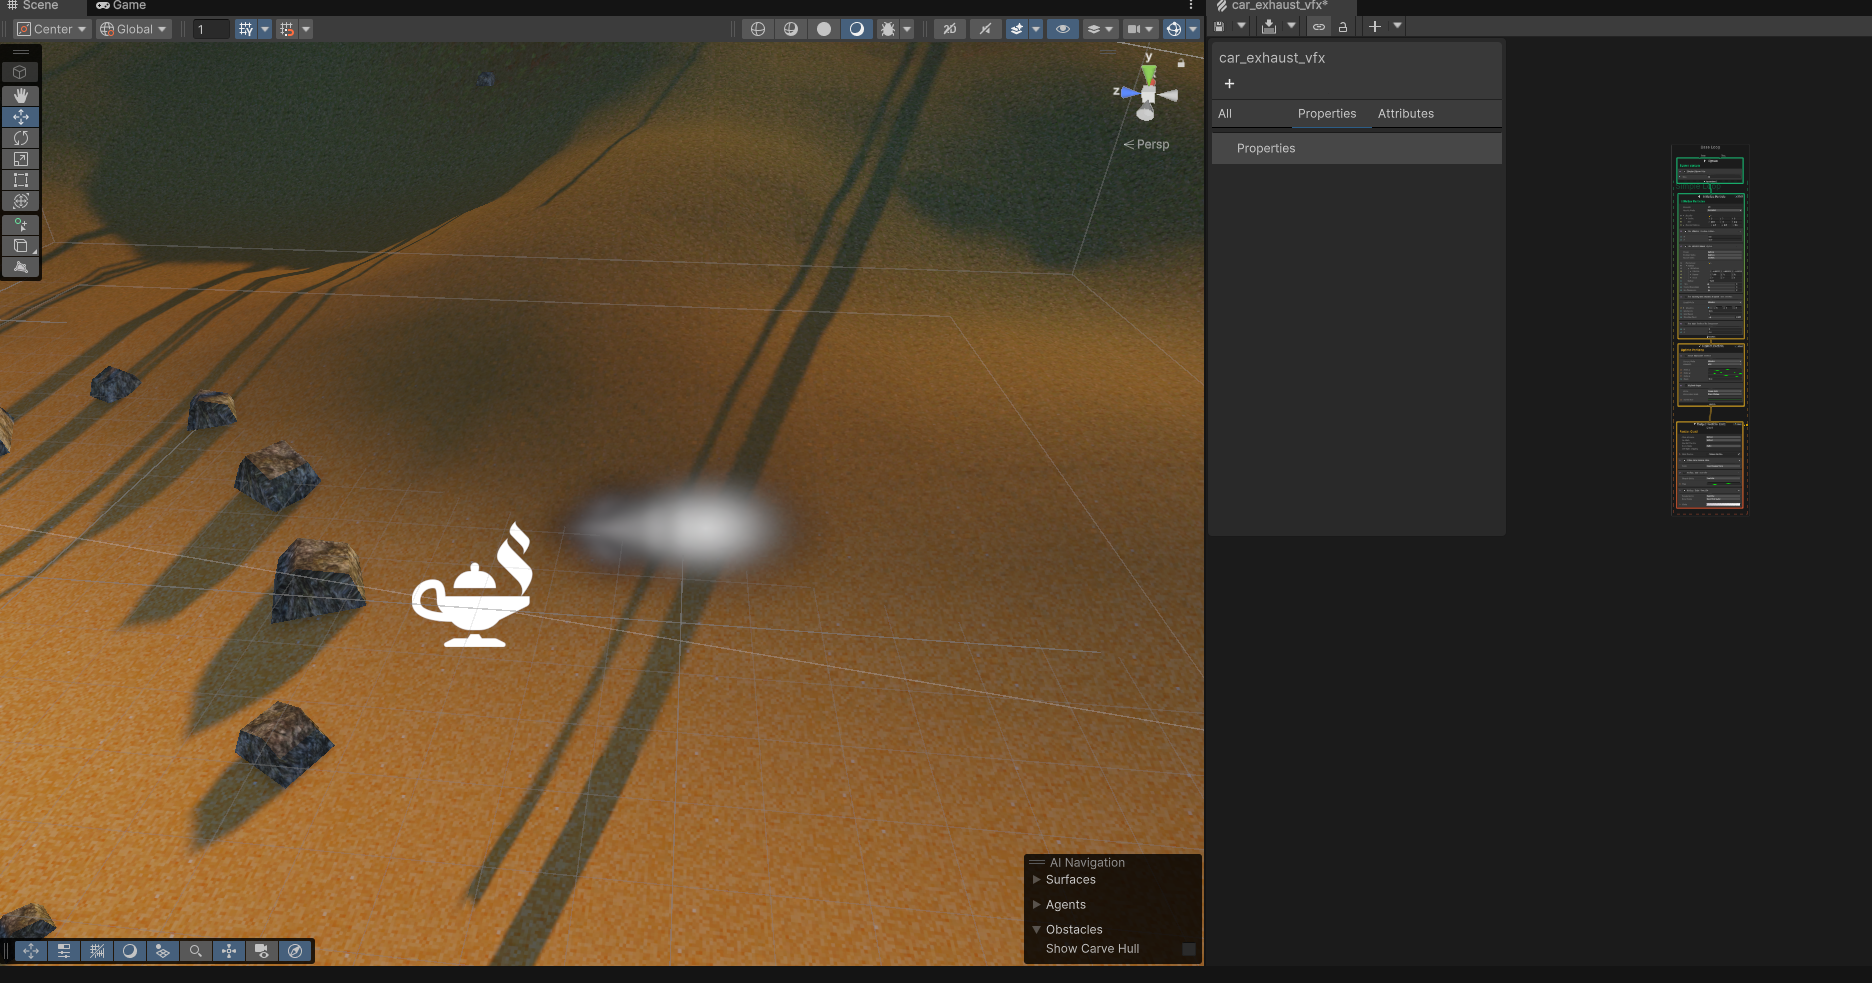
Task: Toggle the lock icon in VFX toolbar
Action: pyautogui.click(x=1343, y=27)
